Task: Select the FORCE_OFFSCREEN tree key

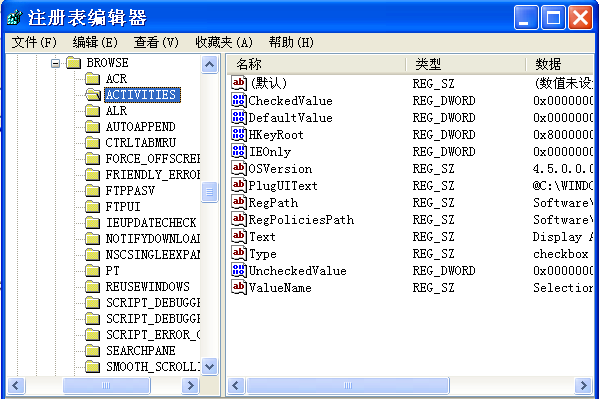Action: point(153,159)
